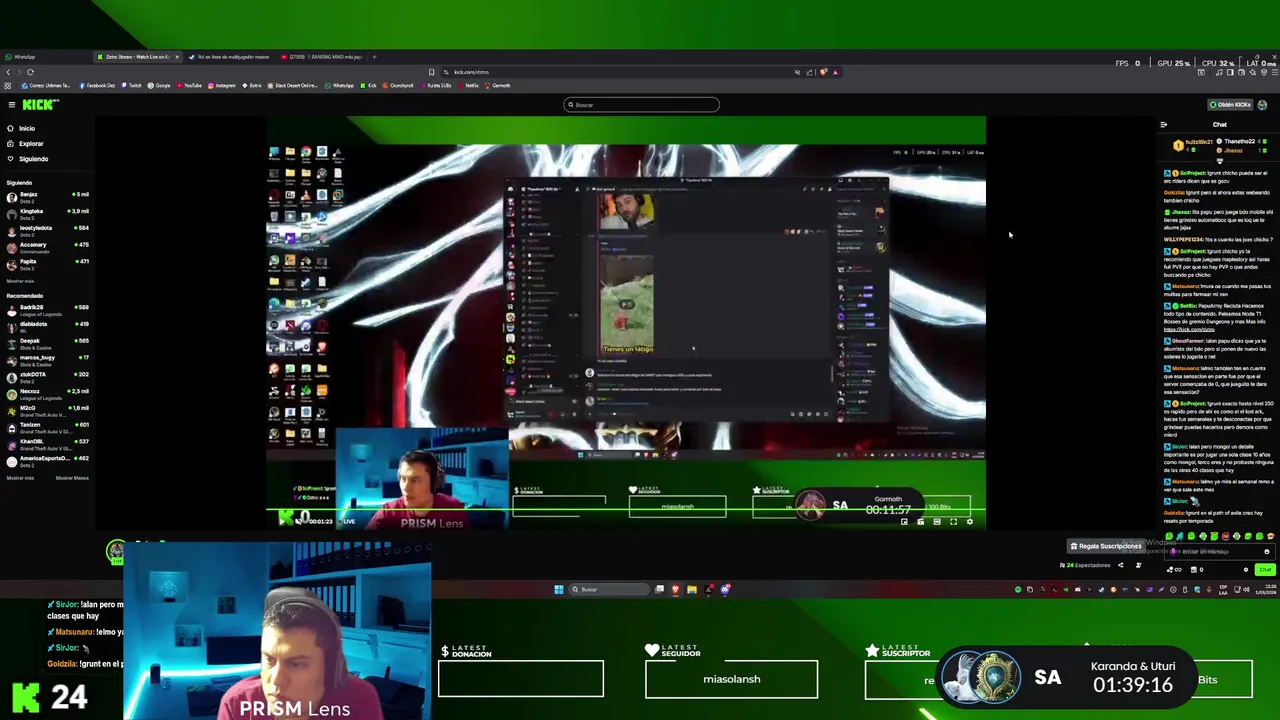Viewport: 1280px width, 720px height.
Task: Toggle fullscreen on the video player
Action: pyautogui.click(x=953, y=521)
